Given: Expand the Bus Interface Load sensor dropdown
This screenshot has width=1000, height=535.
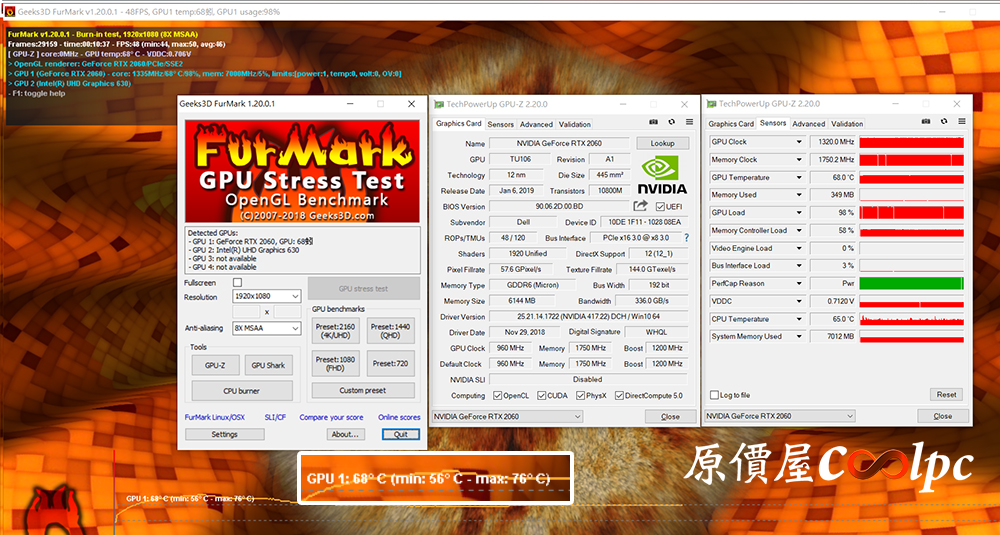Looking at the screenshot, I should 798,265.
